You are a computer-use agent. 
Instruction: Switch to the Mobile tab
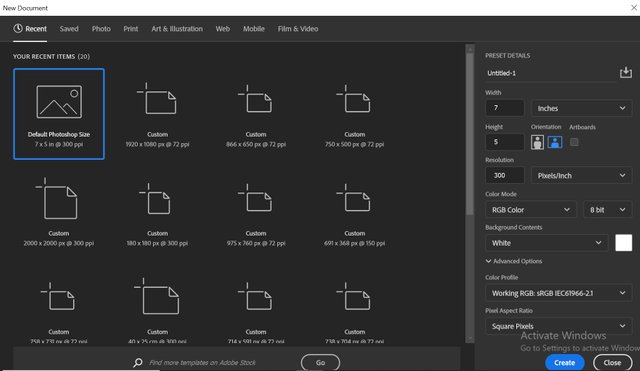pyautogui.click(x=254, y=29)
